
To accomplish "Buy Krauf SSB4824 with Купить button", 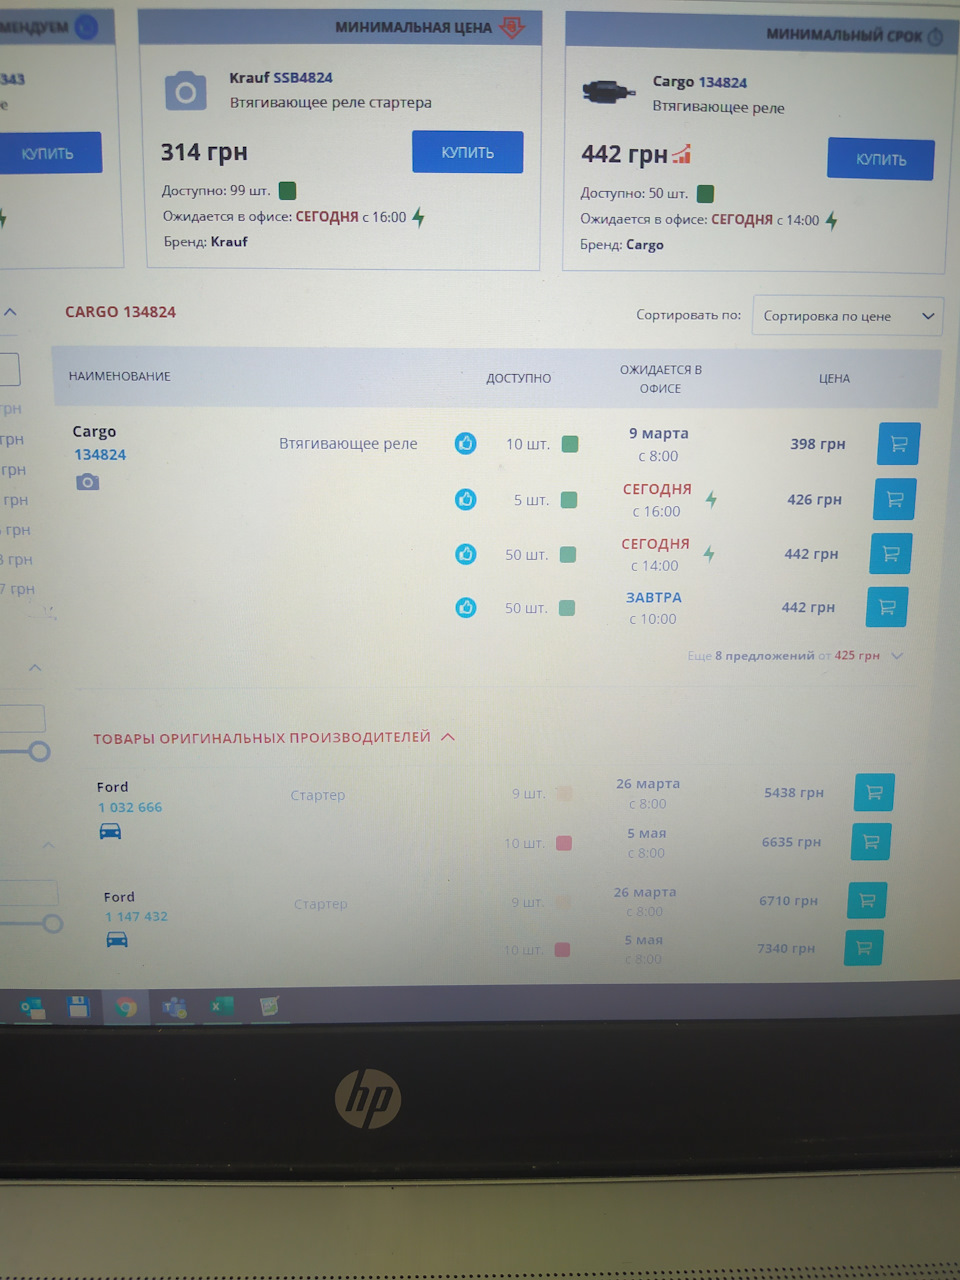I will [467, 152].
